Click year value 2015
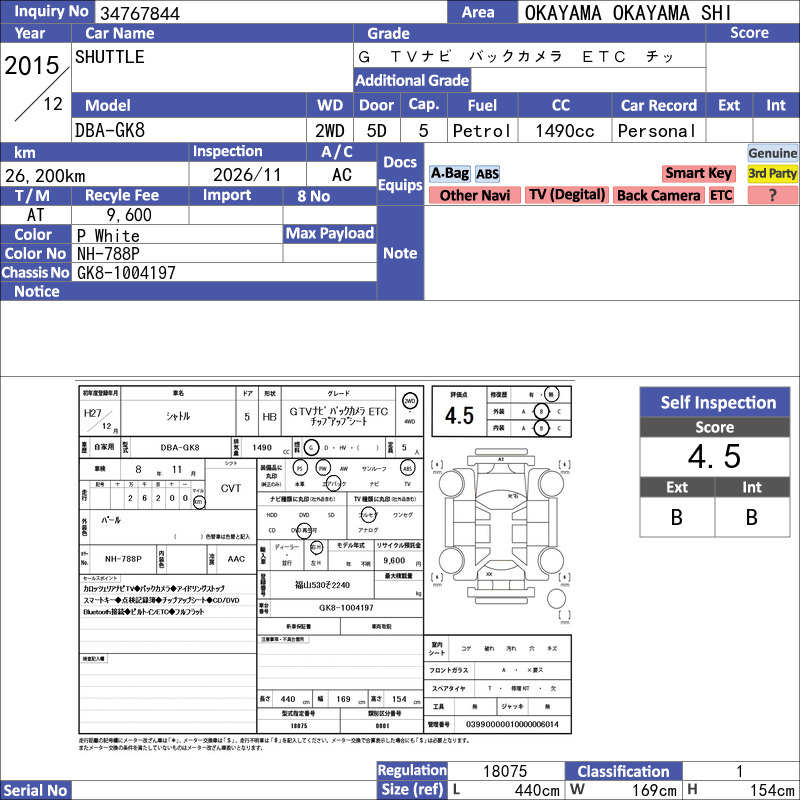Image resolution: width=800 pixels, height=800 pixels. coord(32,65)
